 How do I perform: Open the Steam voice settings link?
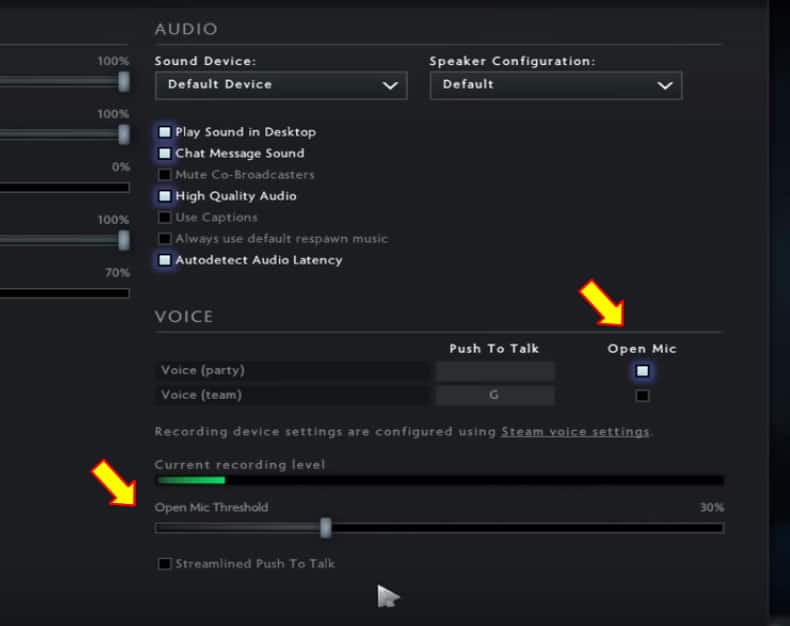click(575, 432)
